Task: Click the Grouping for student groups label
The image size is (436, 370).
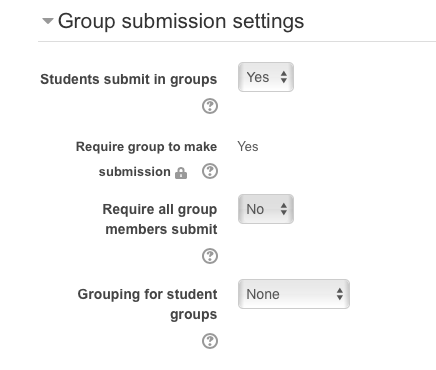Action: [147, 304]
